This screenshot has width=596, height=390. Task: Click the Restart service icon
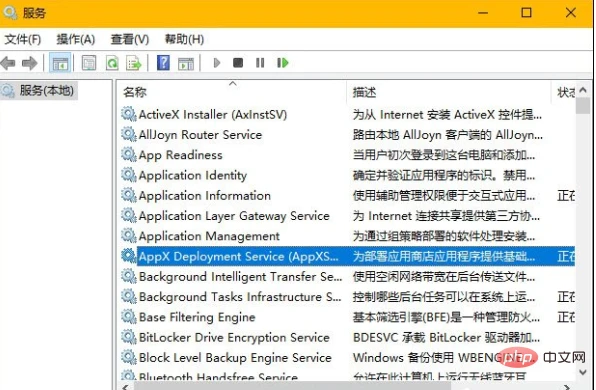[282, 63]
